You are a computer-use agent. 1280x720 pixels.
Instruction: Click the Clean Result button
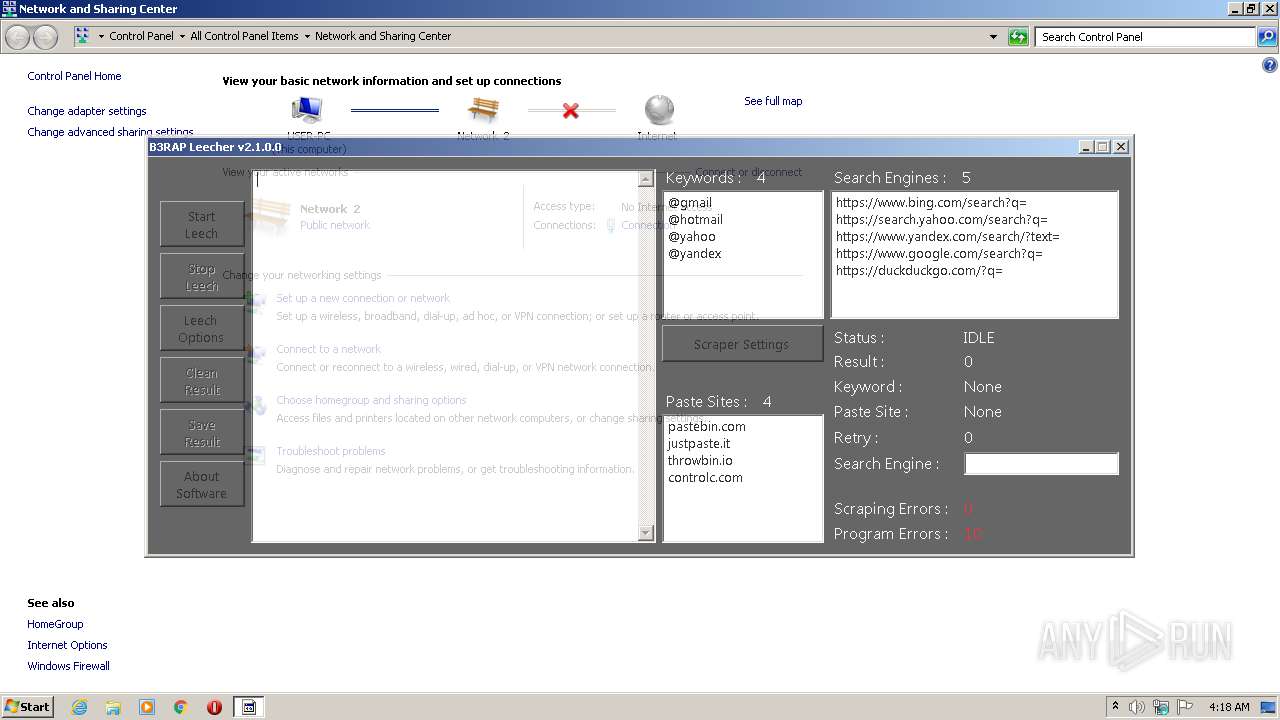click(202, 380)
